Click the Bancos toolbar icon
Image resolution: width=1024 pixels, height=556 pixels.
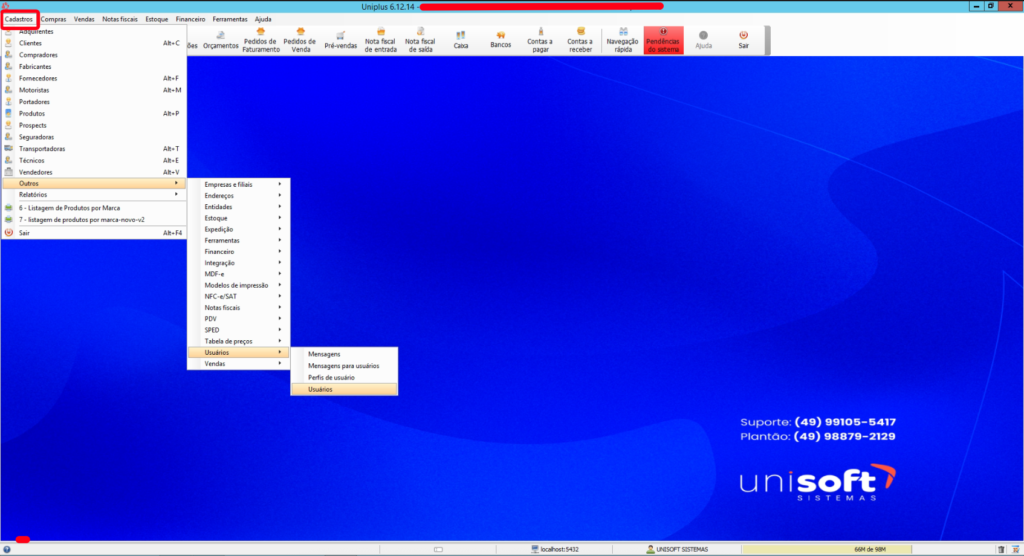click(x=500, y=40)
